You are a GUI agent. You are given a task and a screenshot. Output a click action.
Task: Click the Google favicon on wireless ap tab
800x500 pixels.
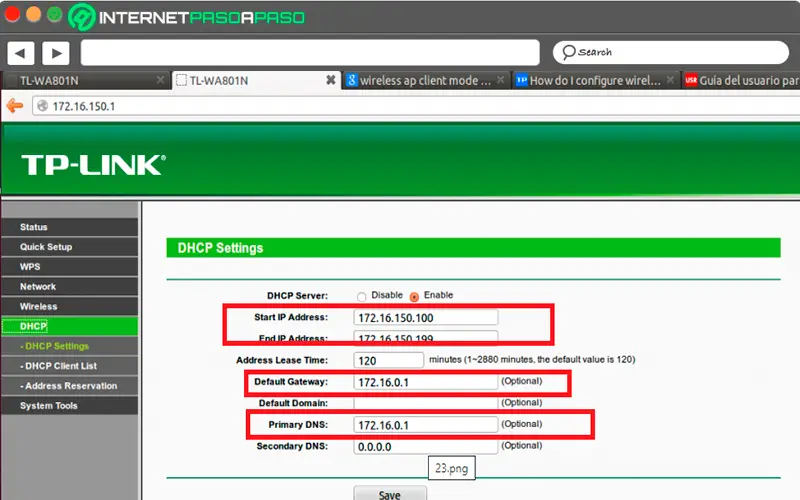[x=352, y=80]
